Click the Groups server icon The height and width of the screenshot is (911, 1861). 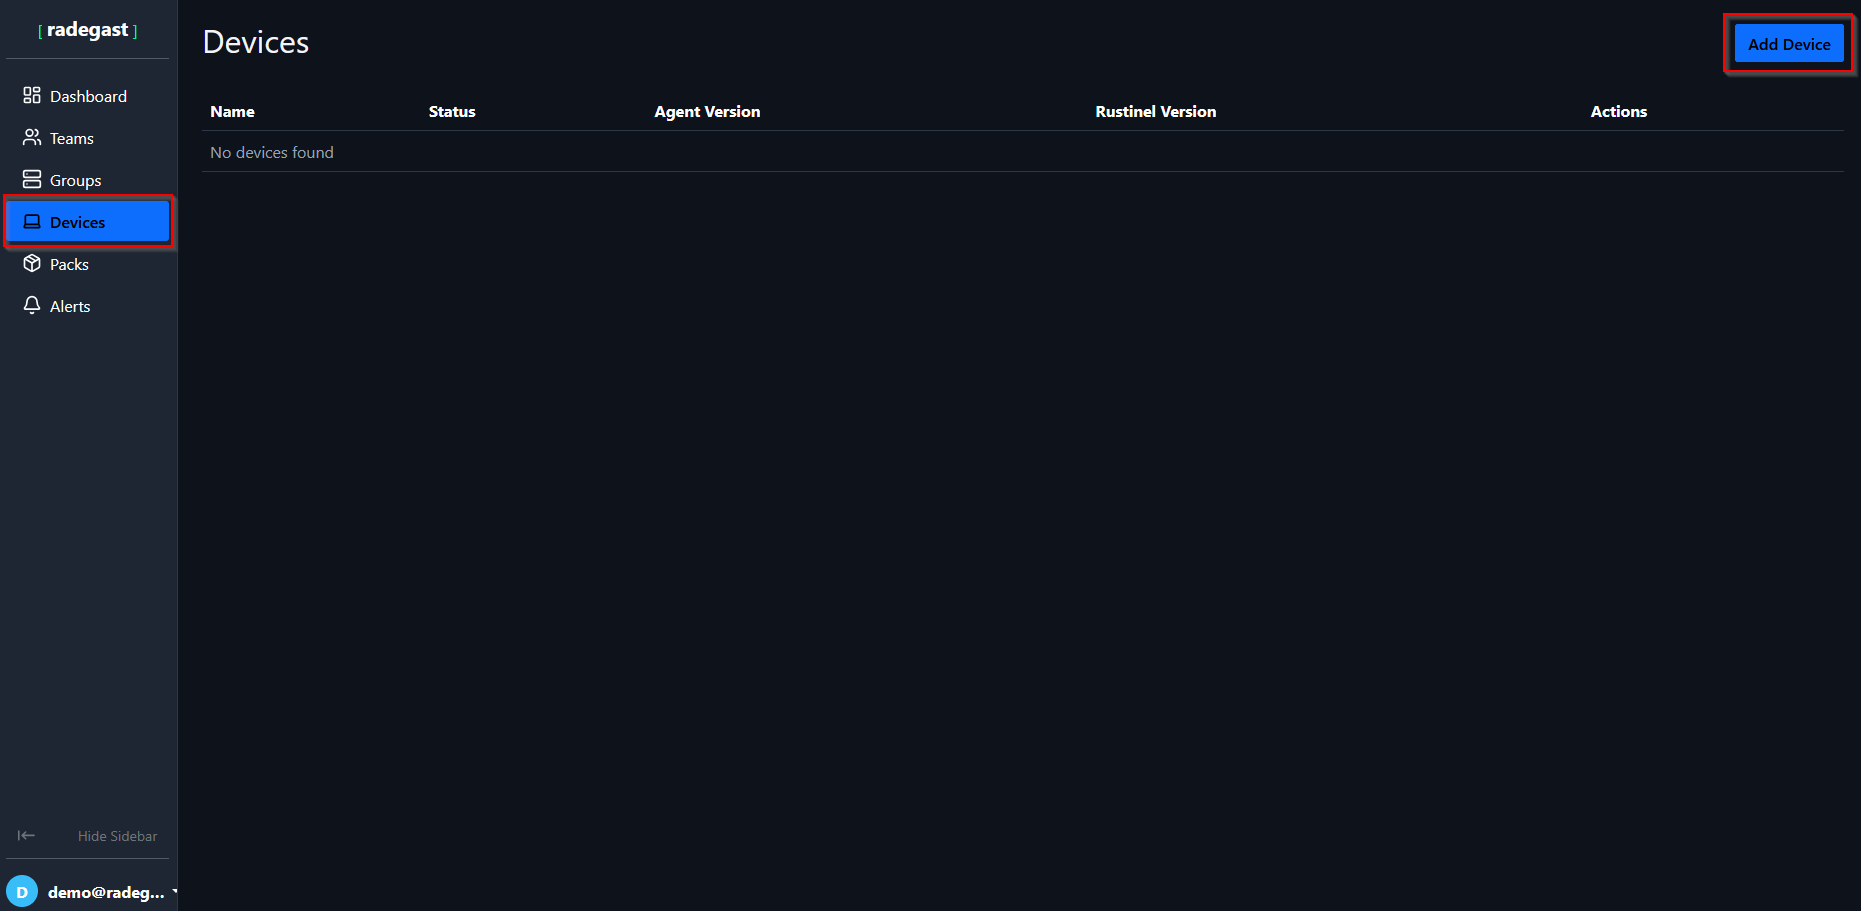32,179
